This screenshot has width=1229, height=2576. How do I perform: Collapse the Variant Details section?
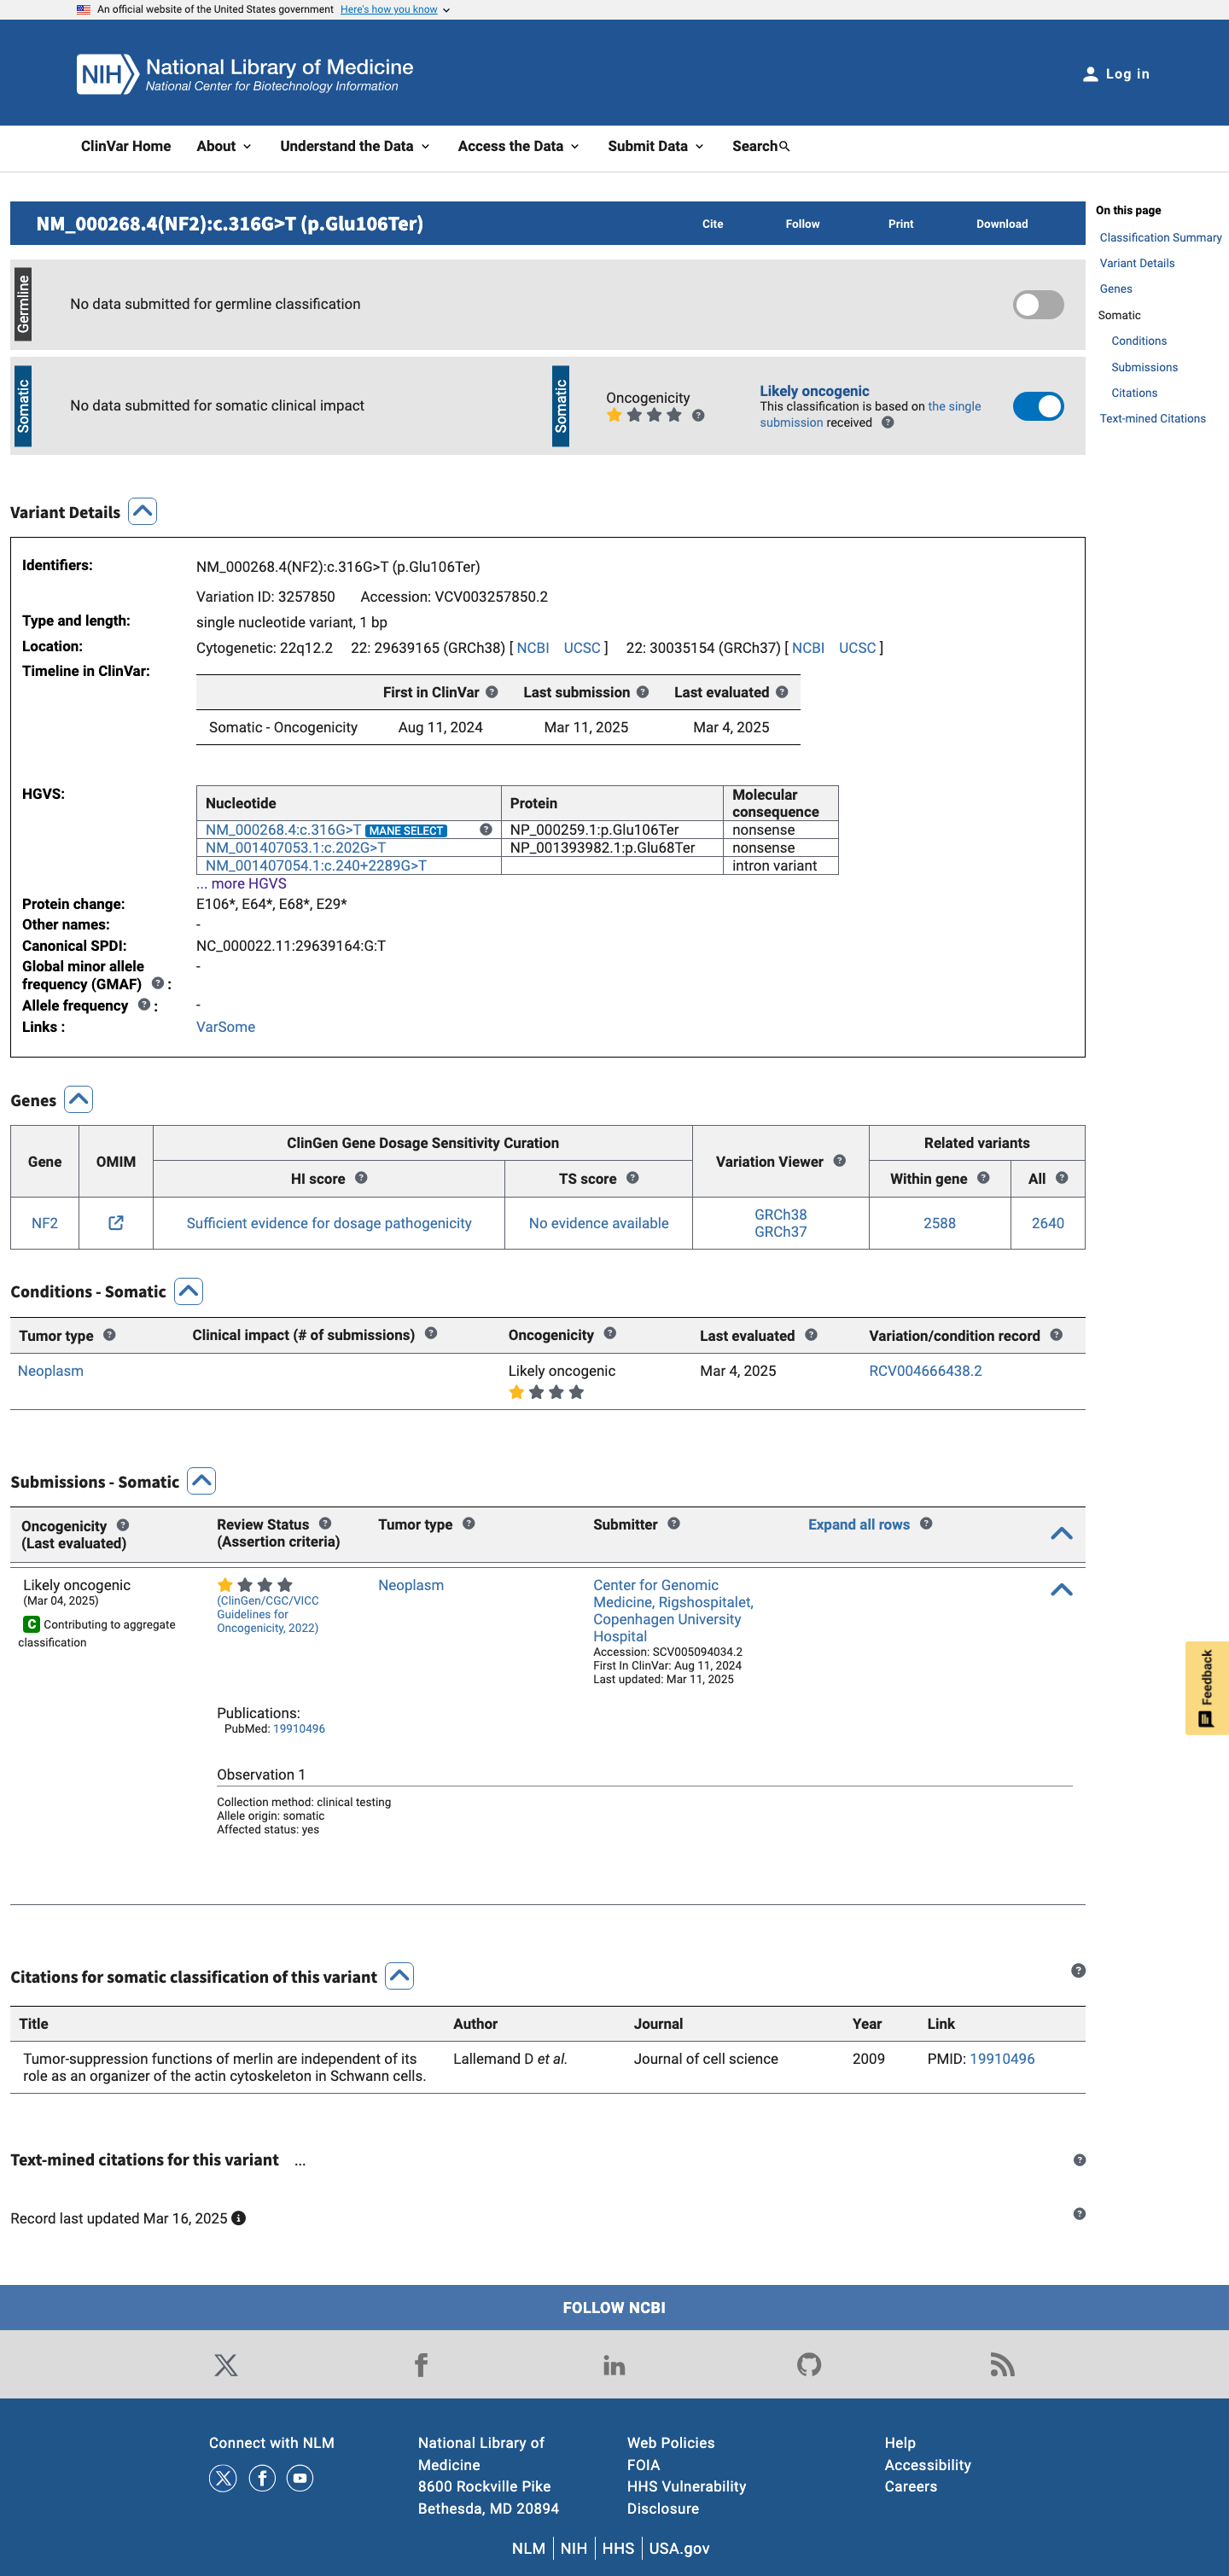click(x=143, y=512)
